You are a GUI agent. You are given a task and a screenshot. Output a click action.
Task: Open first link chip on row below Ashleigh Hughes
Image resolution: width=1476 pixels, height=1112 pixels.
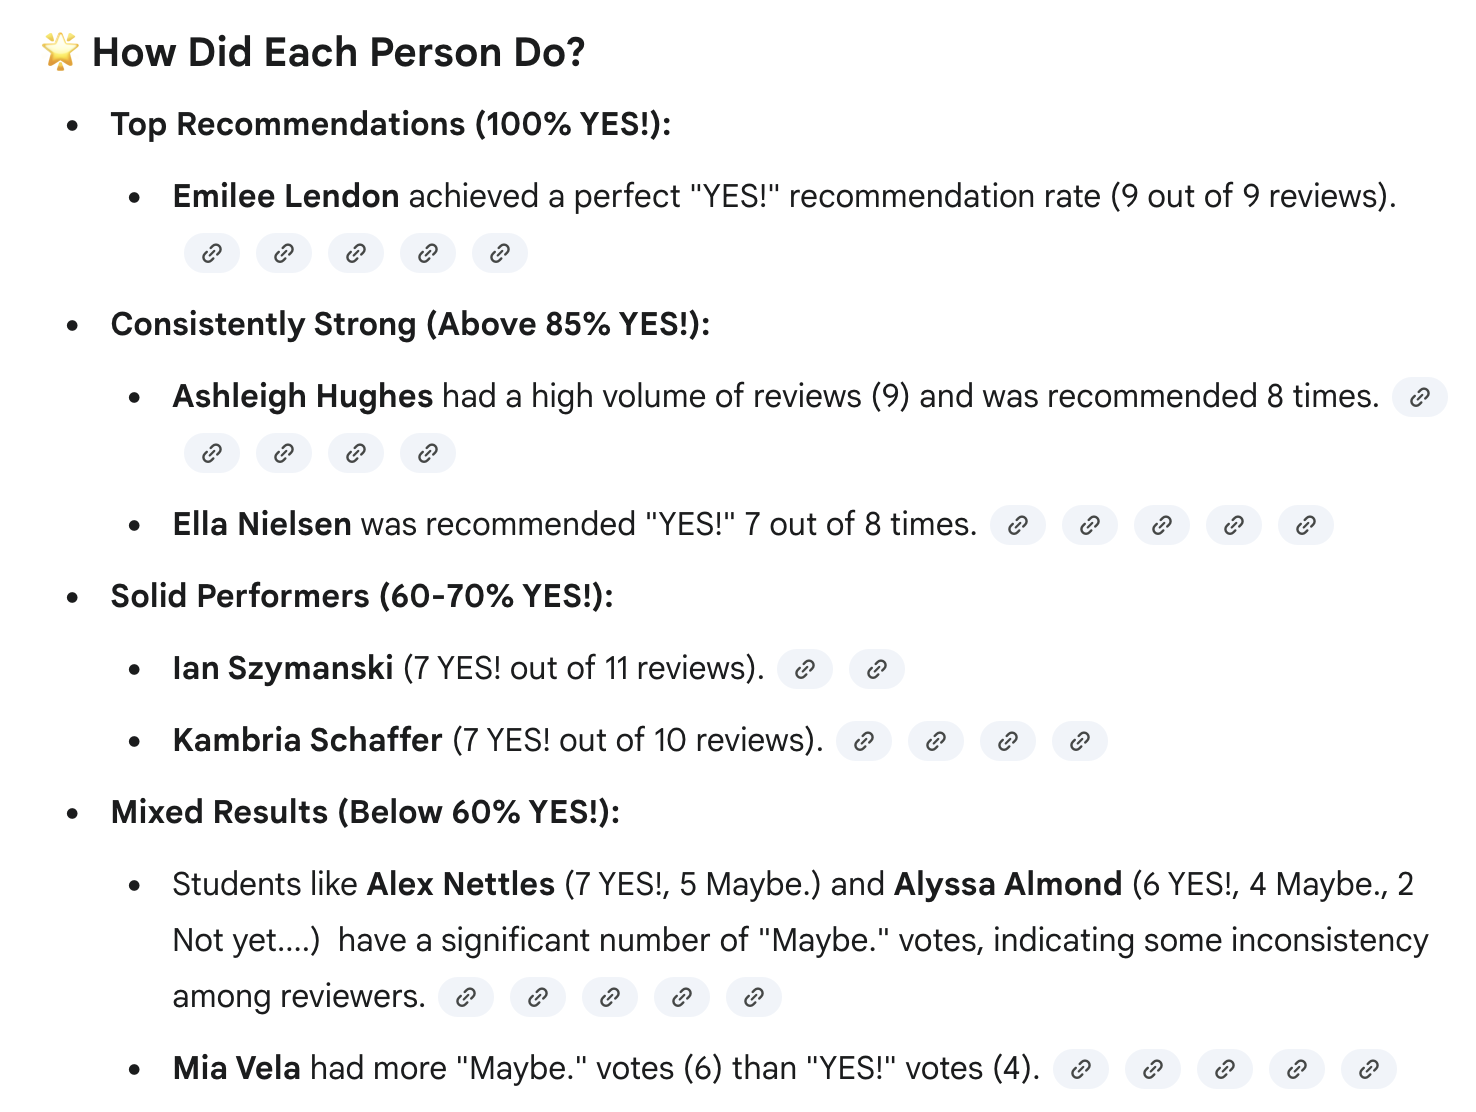[212, 453]
